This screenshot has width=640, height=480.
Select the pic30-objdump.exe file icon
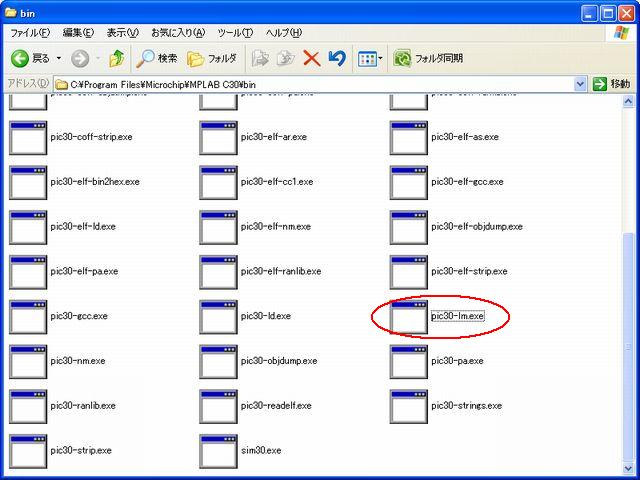(218, 362)
